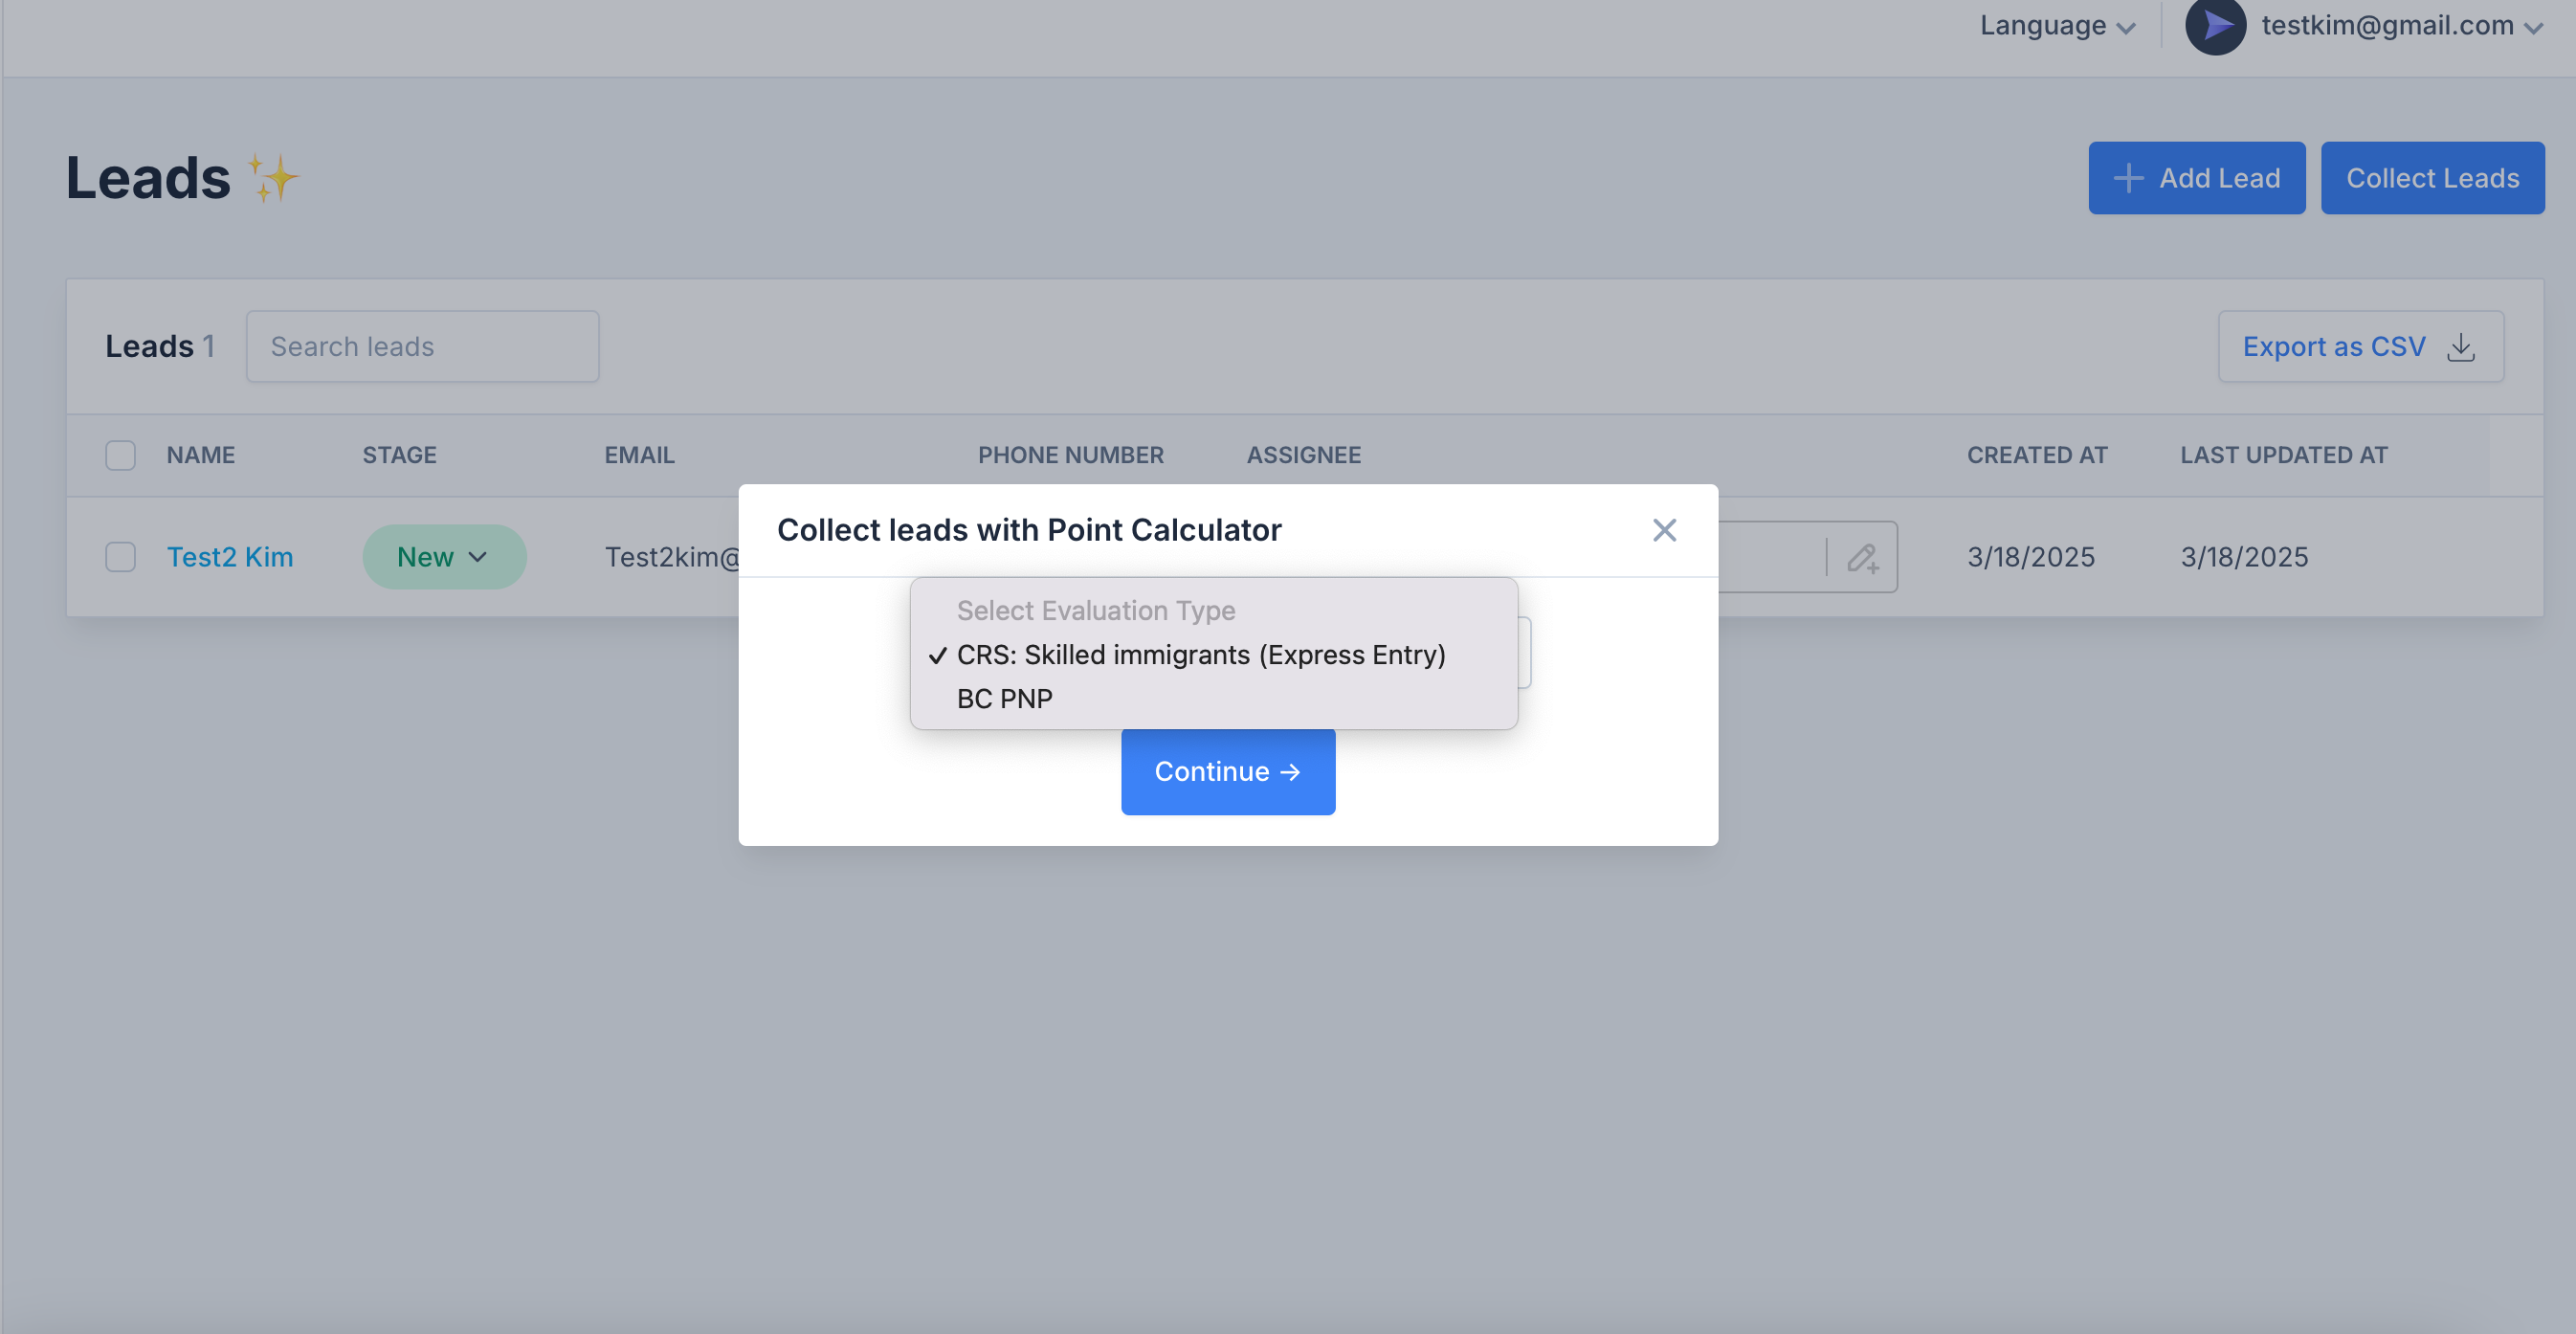Image resolution: width=2576 pixels, height=1334 pixels.
Task: Open the Language dropdown
Action: point(2057,26)
